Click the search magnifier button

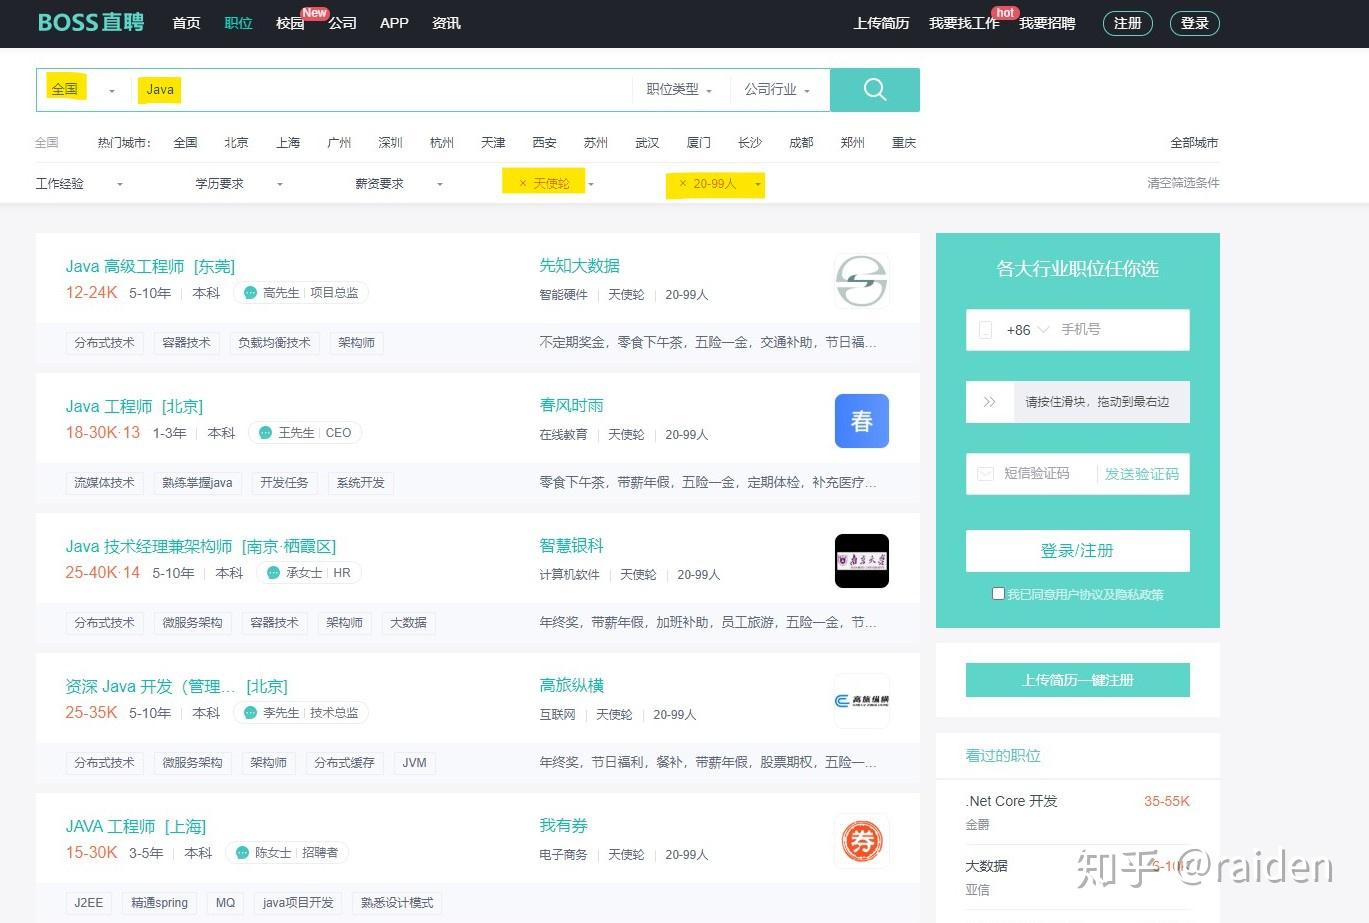click(874, 90)
